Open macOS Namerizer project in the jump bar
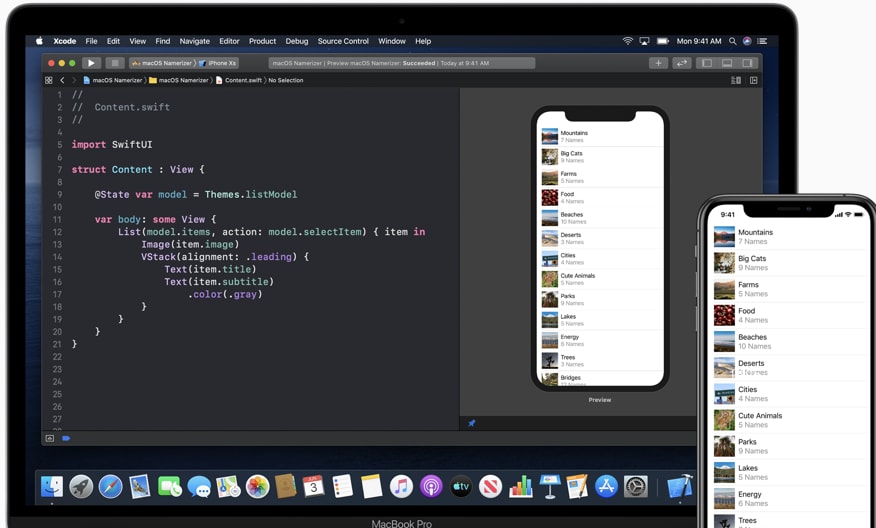Viewport: 876px width, 528px height. 112,80
